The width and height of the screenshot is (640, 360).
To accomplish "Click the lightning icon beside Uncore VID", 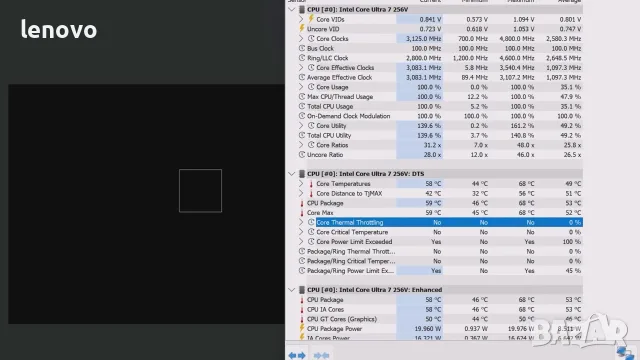I will pyautogui.click(x=302, y=29).
